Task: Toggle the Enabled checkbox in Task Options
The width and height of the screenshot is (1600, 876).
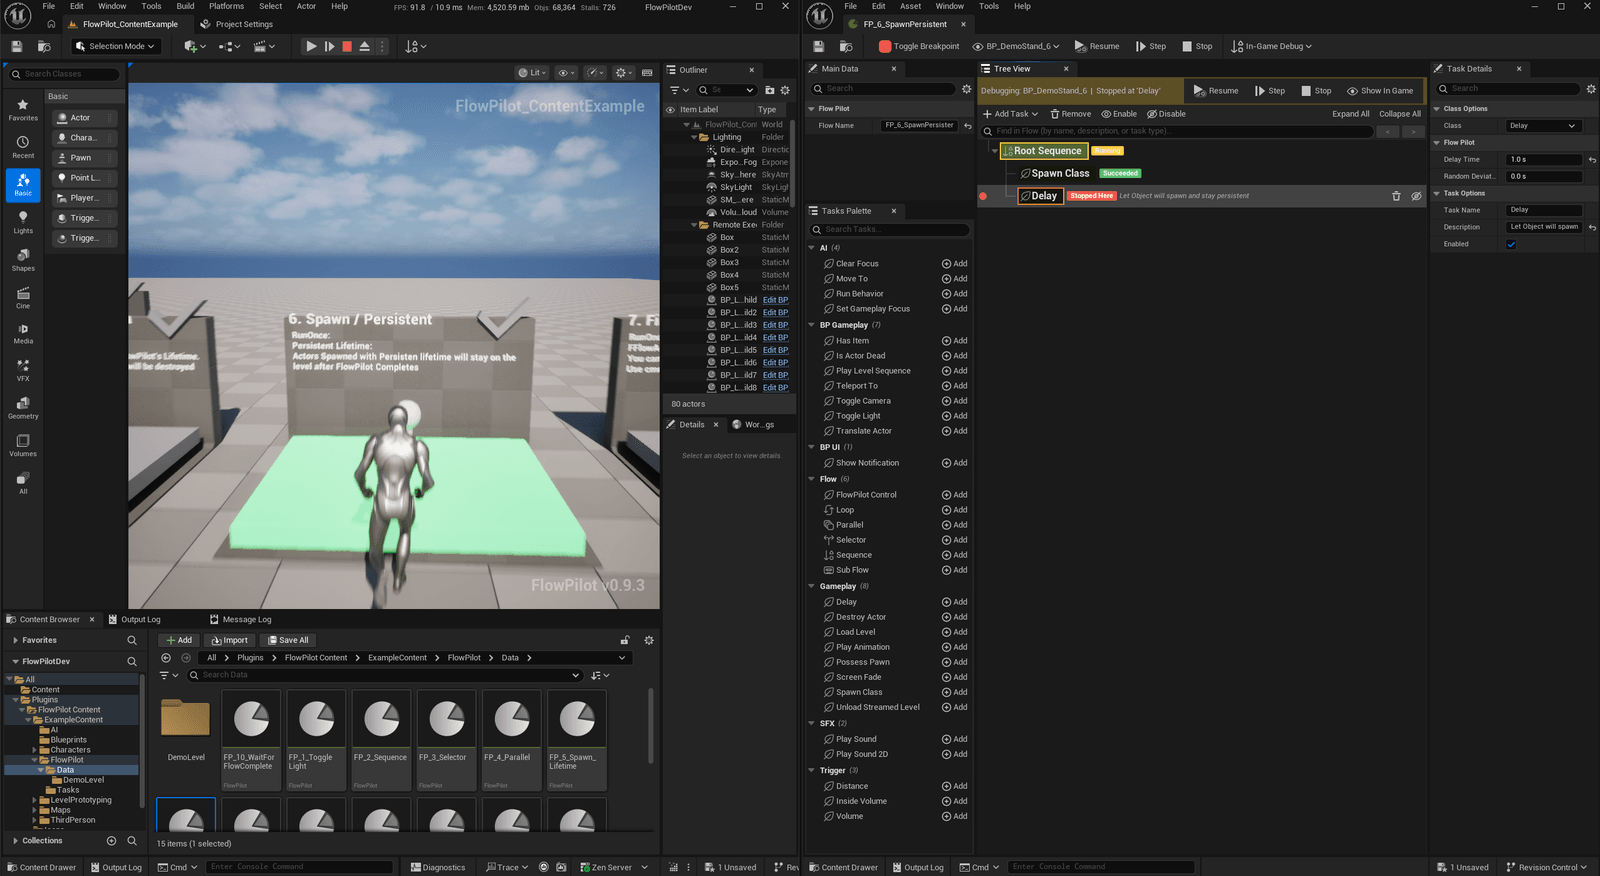Action: click(x=1511, y=244)
